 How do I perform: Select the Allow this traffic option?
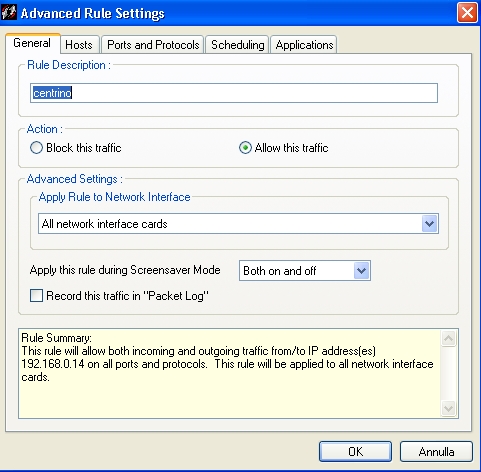[245, 148]
